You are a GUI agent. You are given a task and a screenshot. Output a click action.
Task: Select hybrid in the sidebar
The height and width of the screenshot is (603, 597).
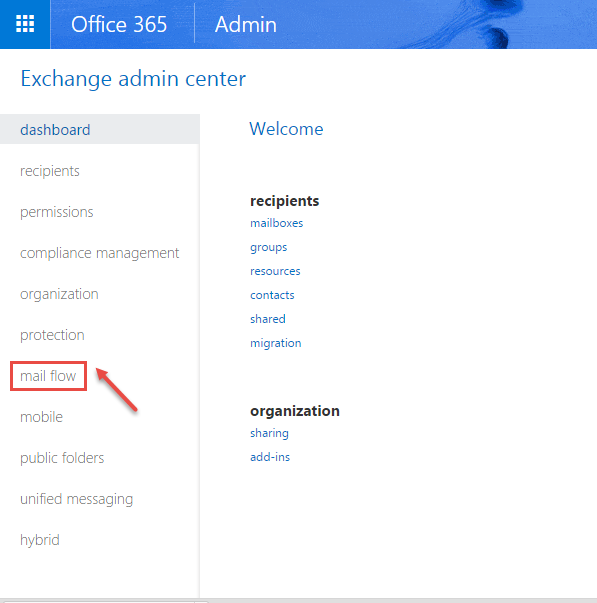coord(40,540)
